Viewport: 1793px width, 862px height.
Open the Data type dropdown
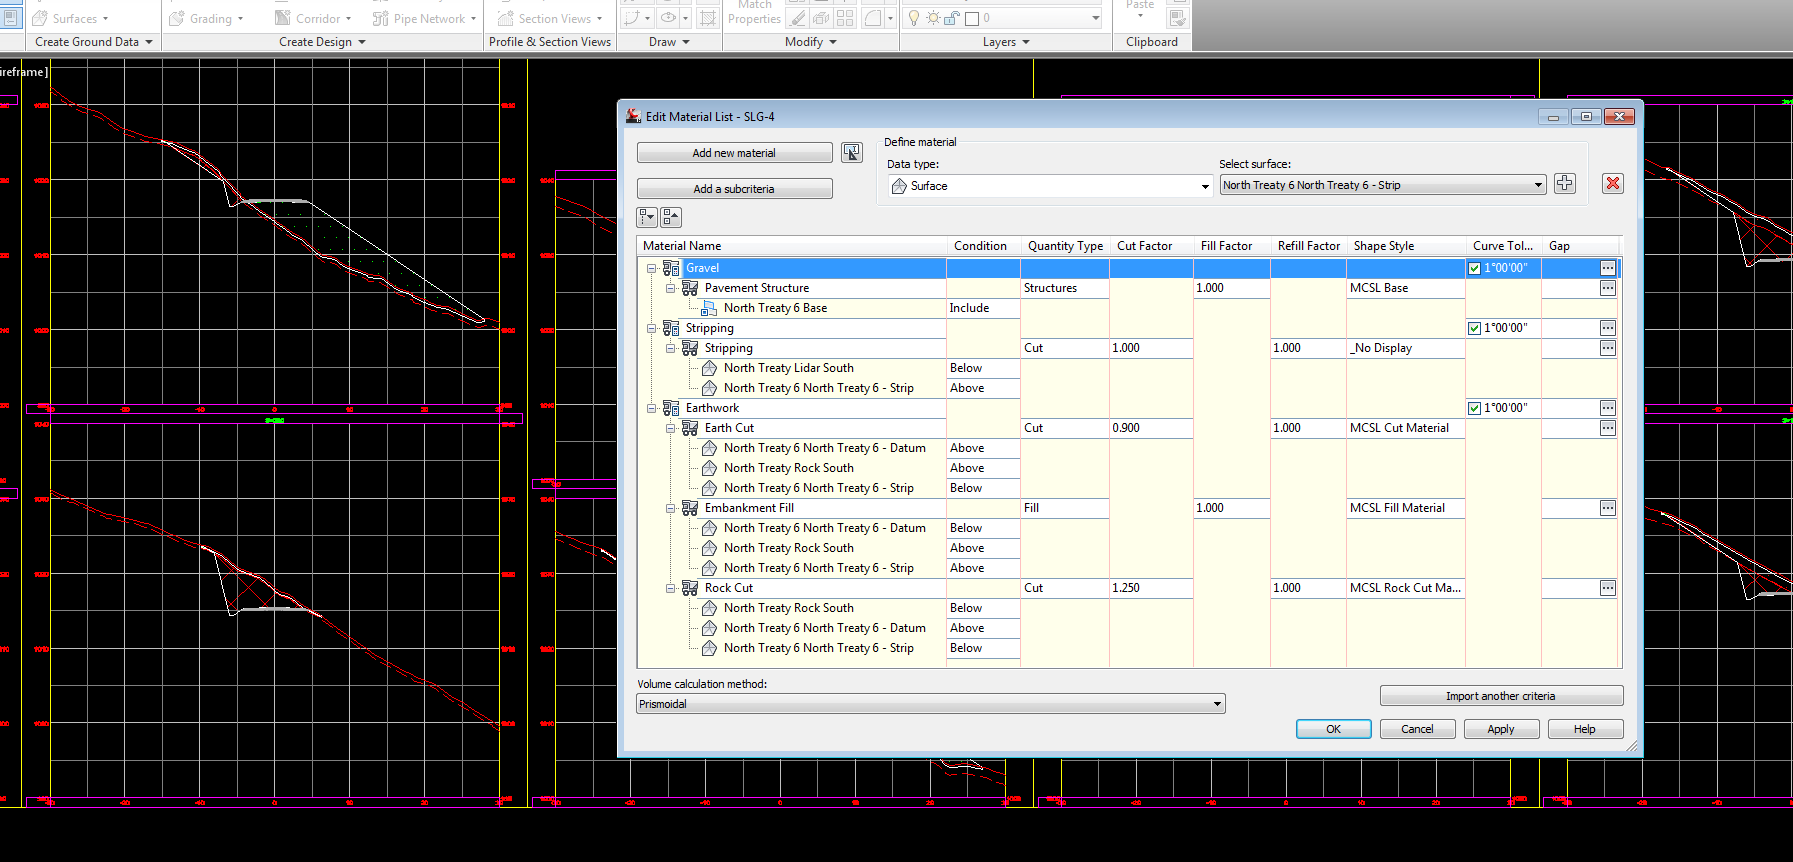tap(1051, 186)
